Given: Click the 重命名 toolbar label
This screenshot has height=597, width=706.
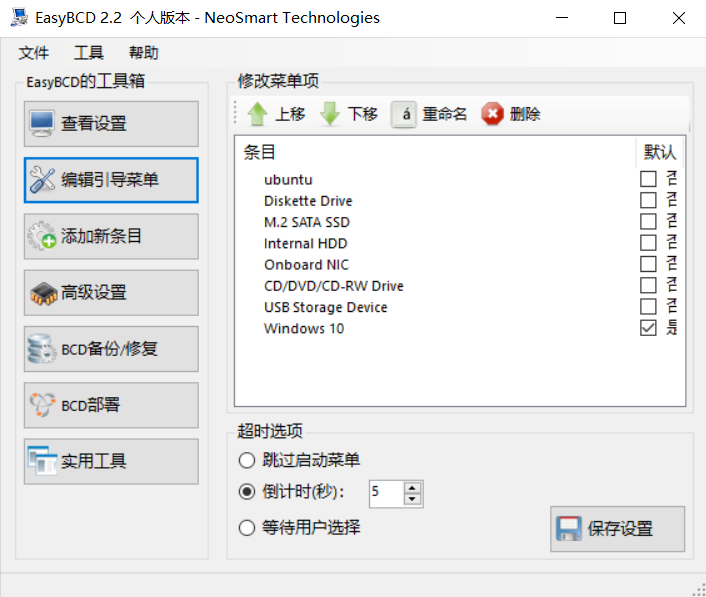Looking at the screenshot, I should pos(444,114).
